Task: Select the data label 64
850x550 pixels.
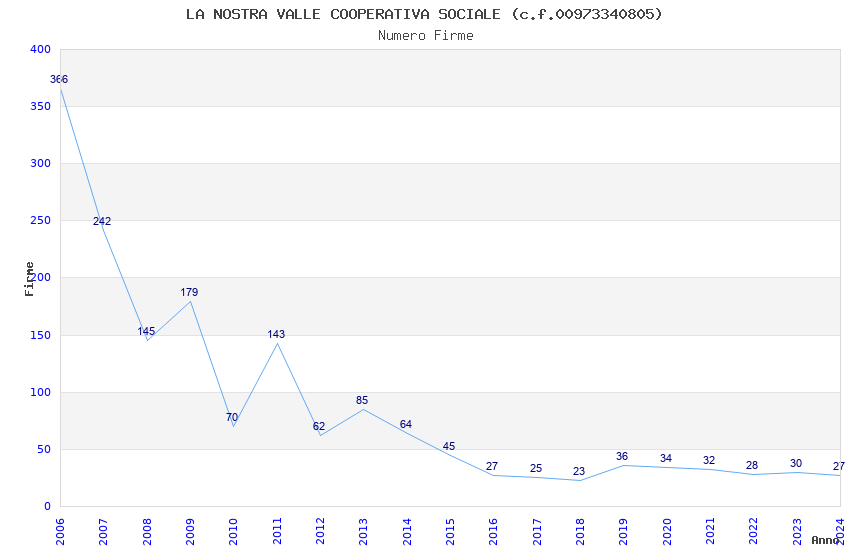Action: (x=405, y=424)
